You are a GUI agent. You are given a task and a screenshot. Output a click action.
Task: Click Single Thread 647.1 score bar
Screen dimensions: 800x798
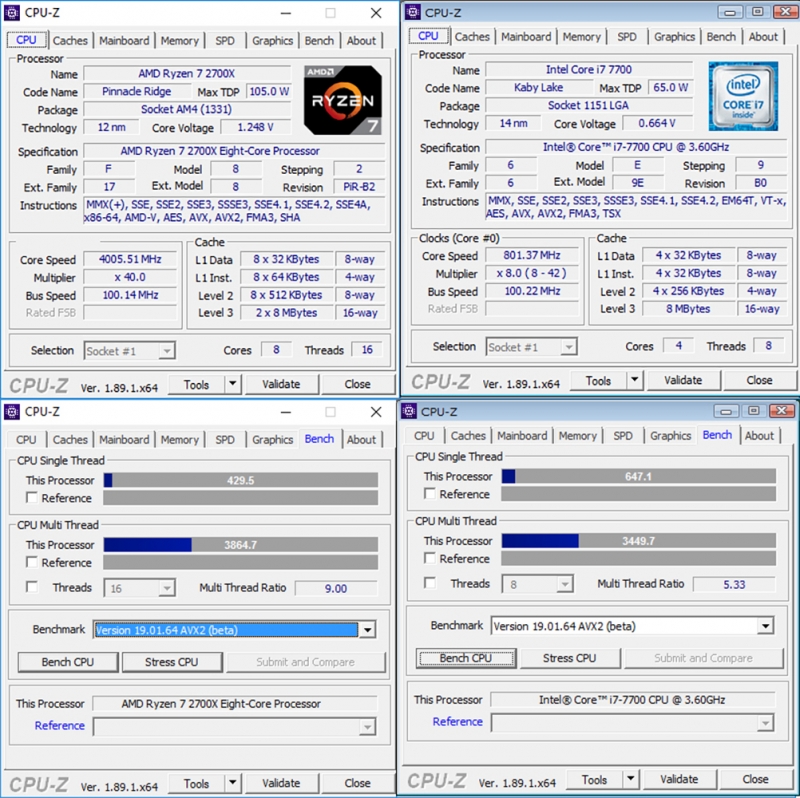pos(639,476)
